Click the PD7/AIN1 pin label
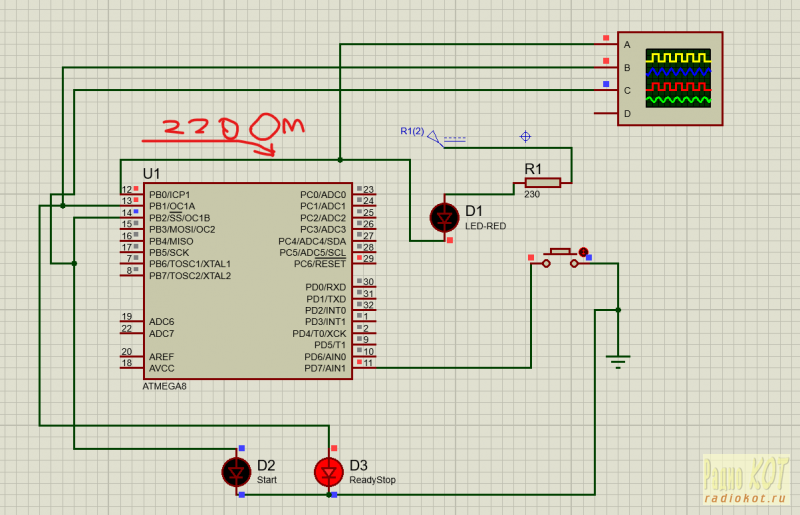Viewport: 800px width, 515px height. pyautogui.click(x=325, y=368)
